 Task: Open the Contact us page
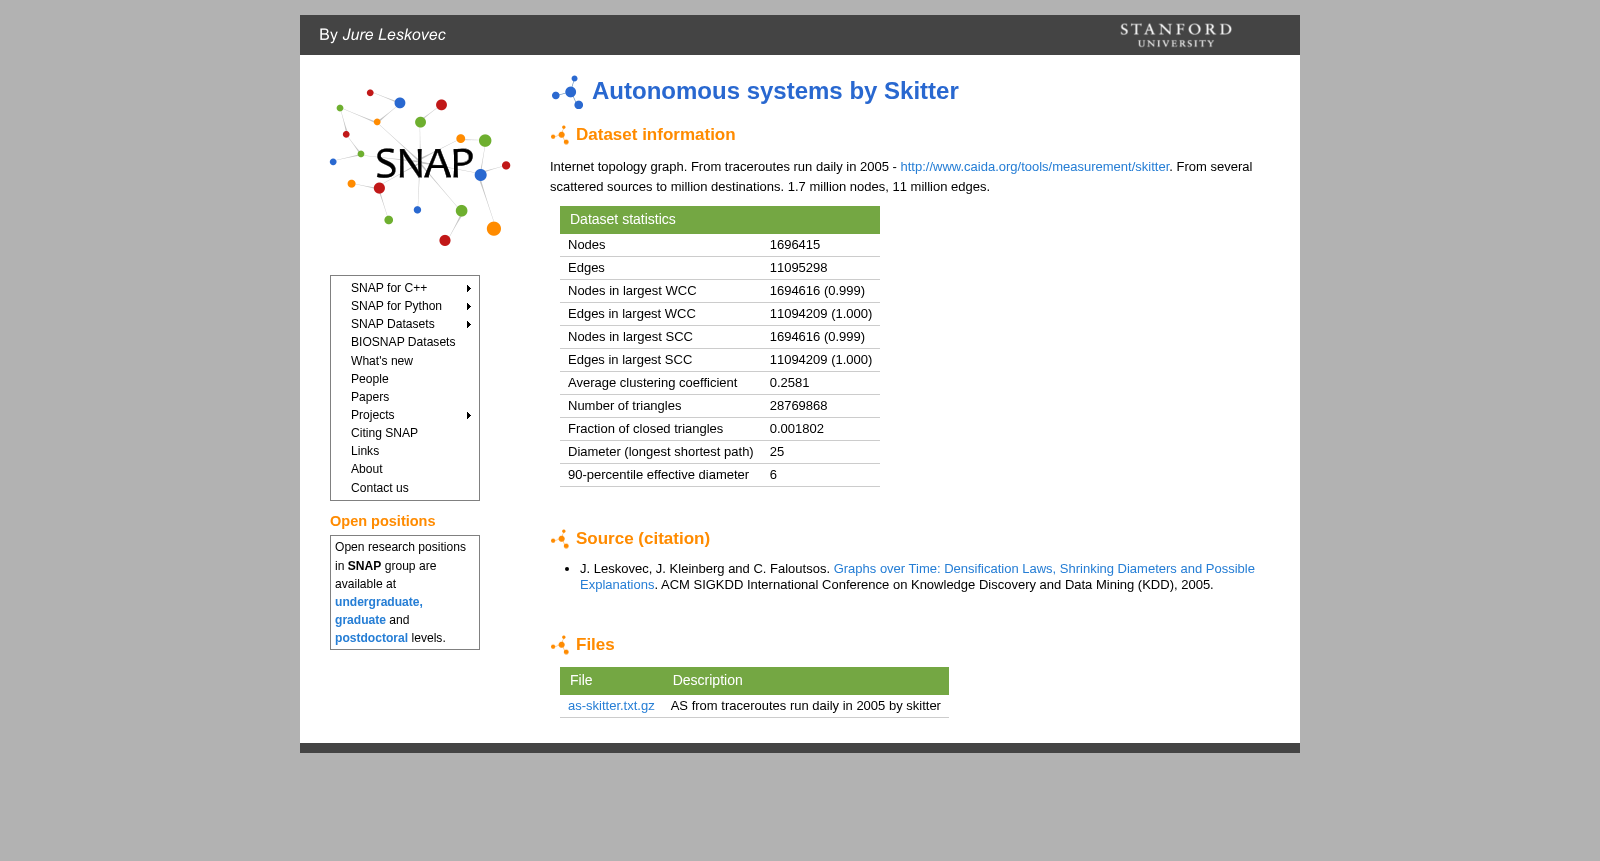tap(380, 488)
